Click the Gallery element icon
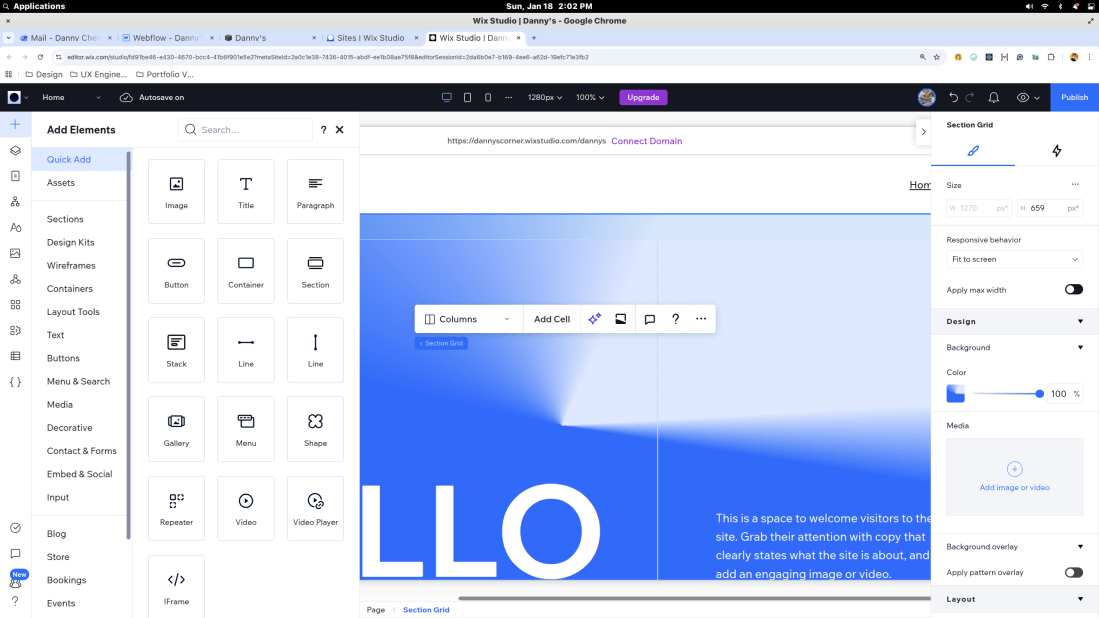The width and height of the screenshot is (1099, 618). coord(176,428)
